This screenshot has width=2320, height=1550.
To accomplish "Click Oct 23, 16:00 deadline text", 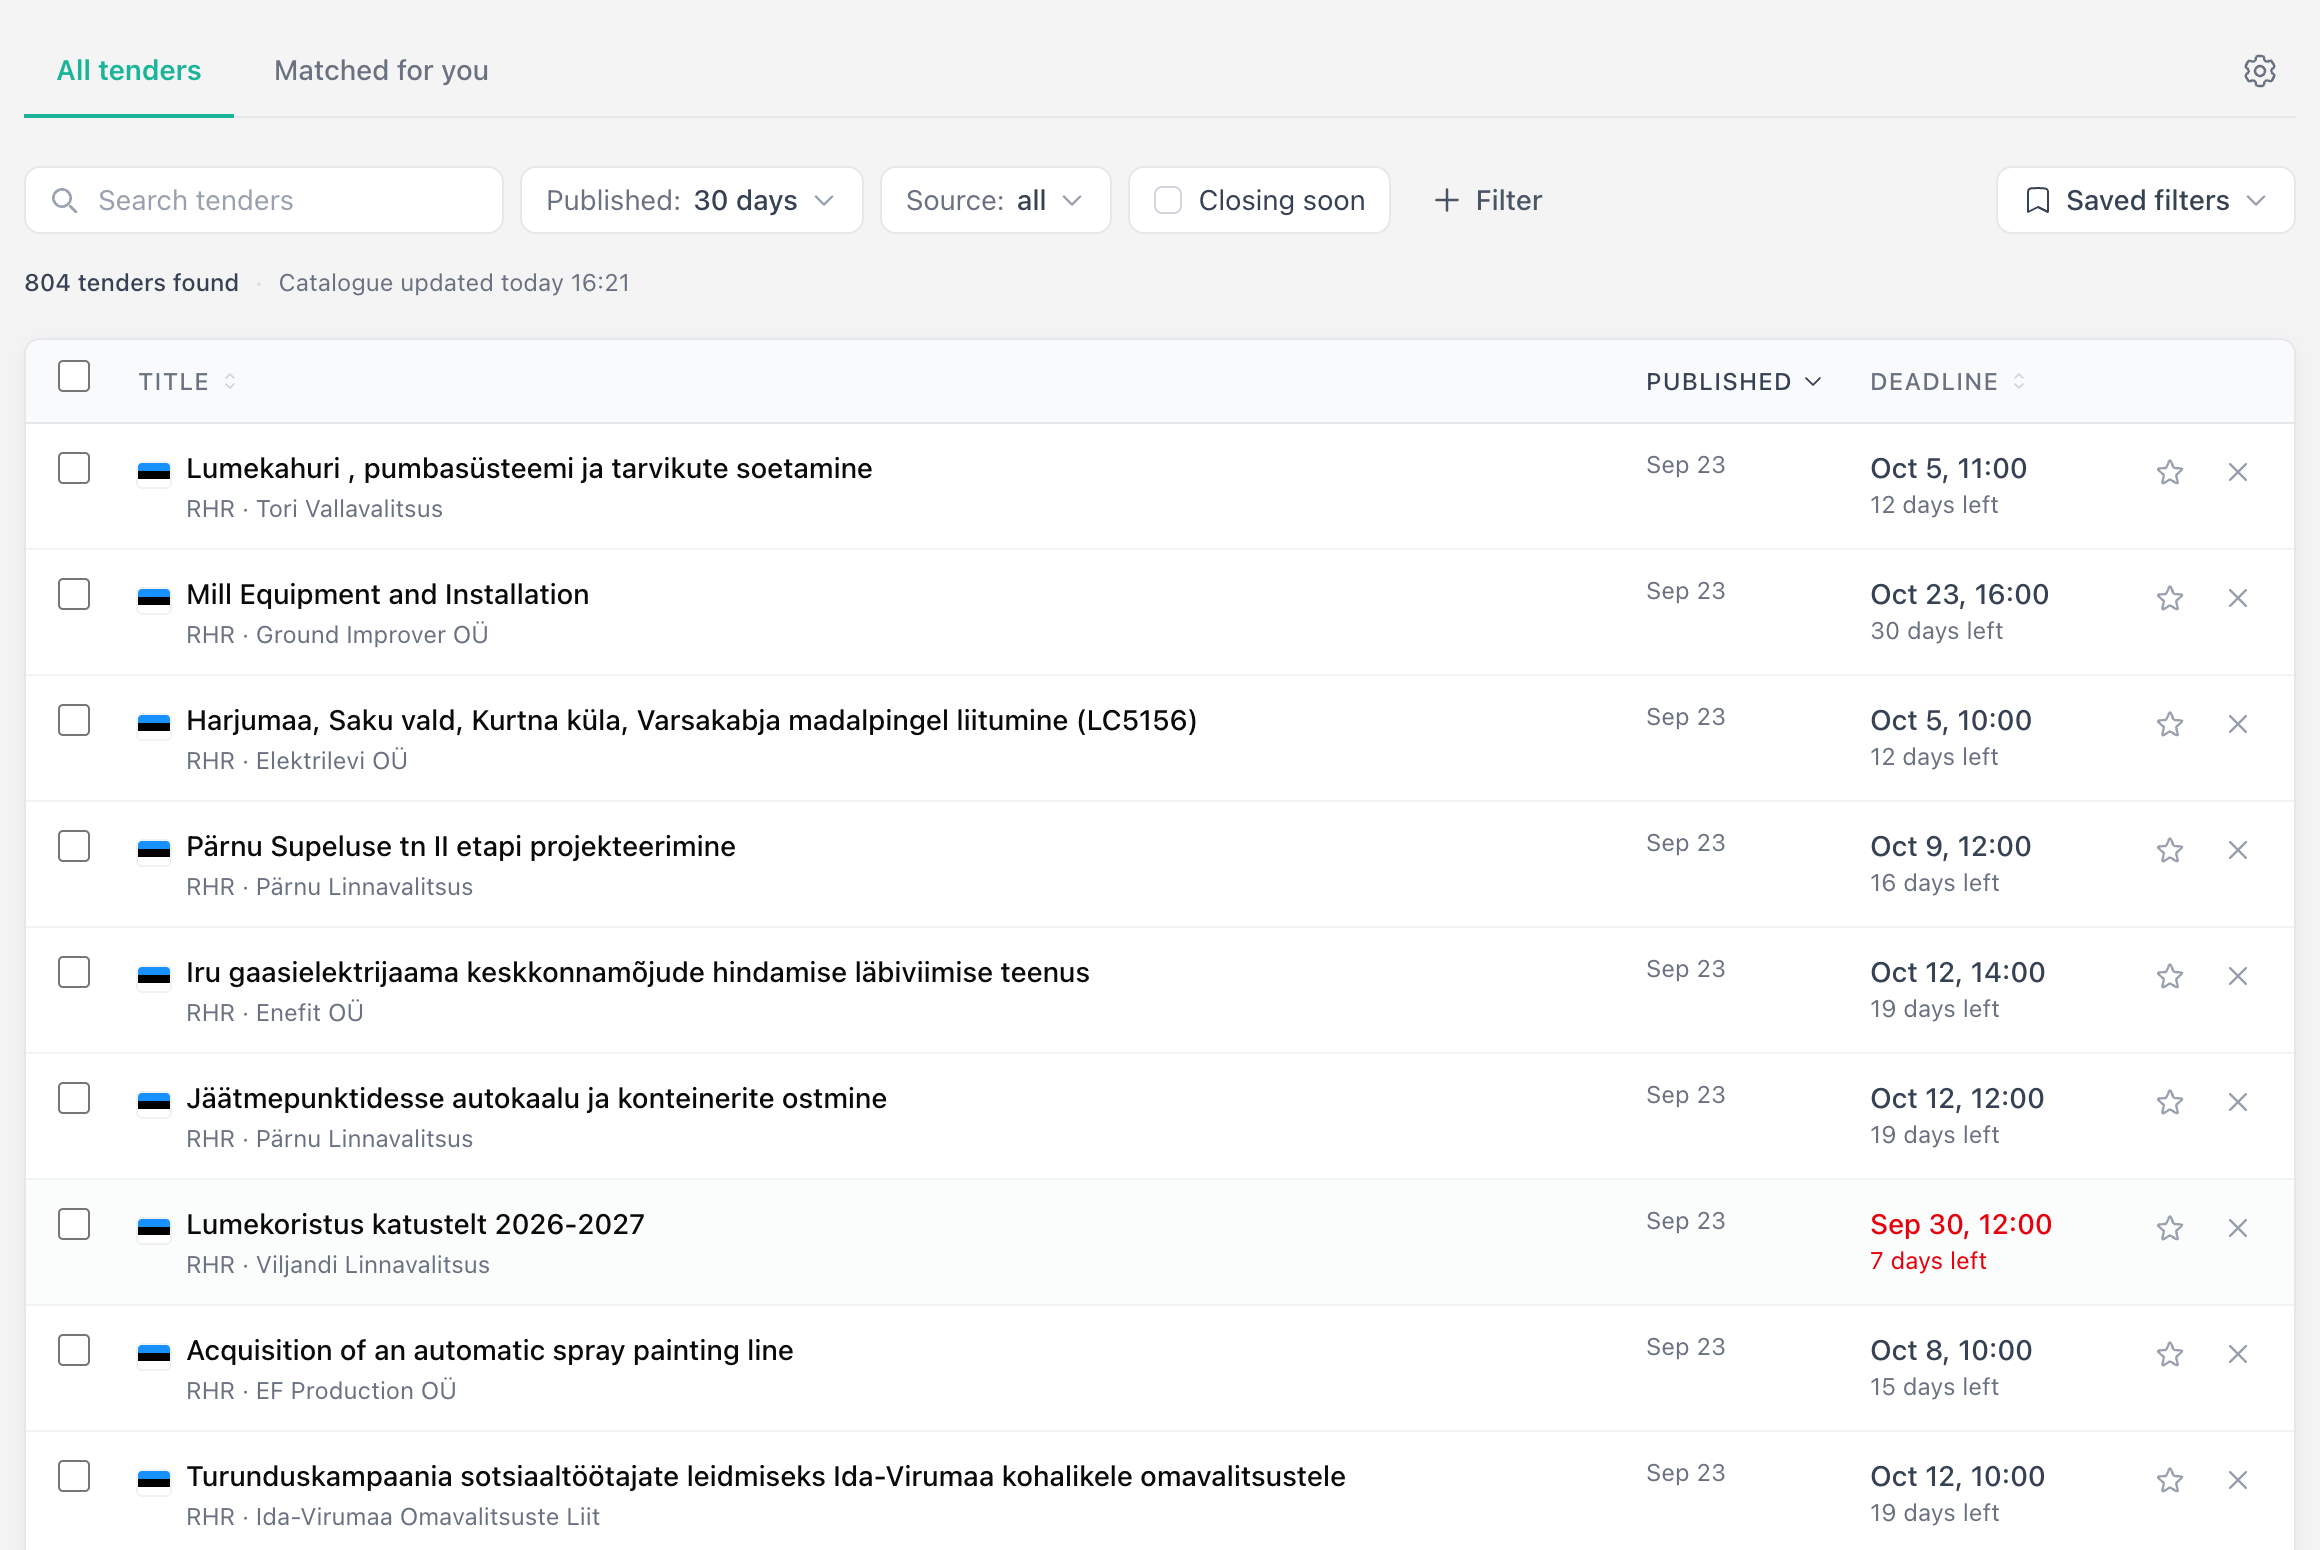I will point(1959,594).
